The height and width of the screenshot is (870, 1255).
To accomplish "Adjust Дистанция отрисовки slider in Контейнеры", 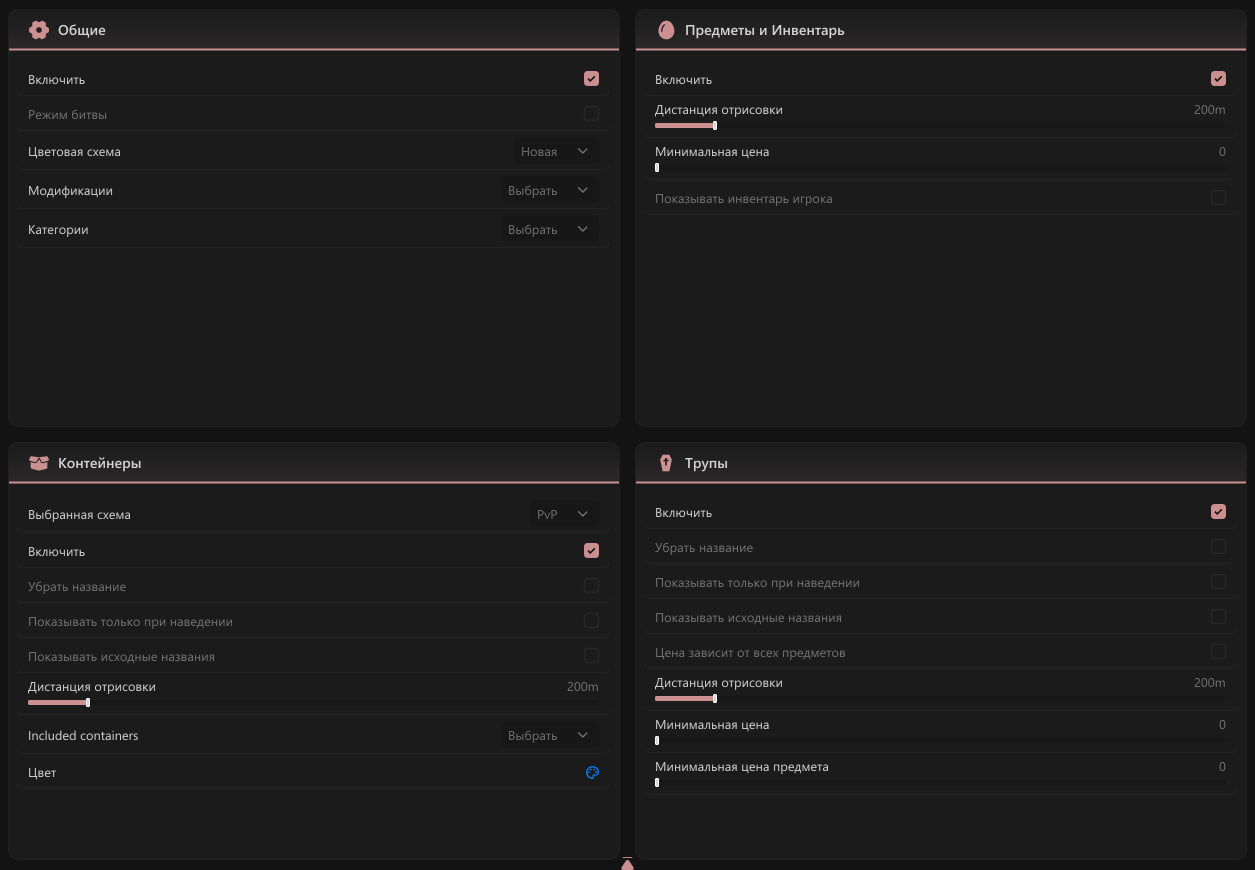I will tap(313, 703).
